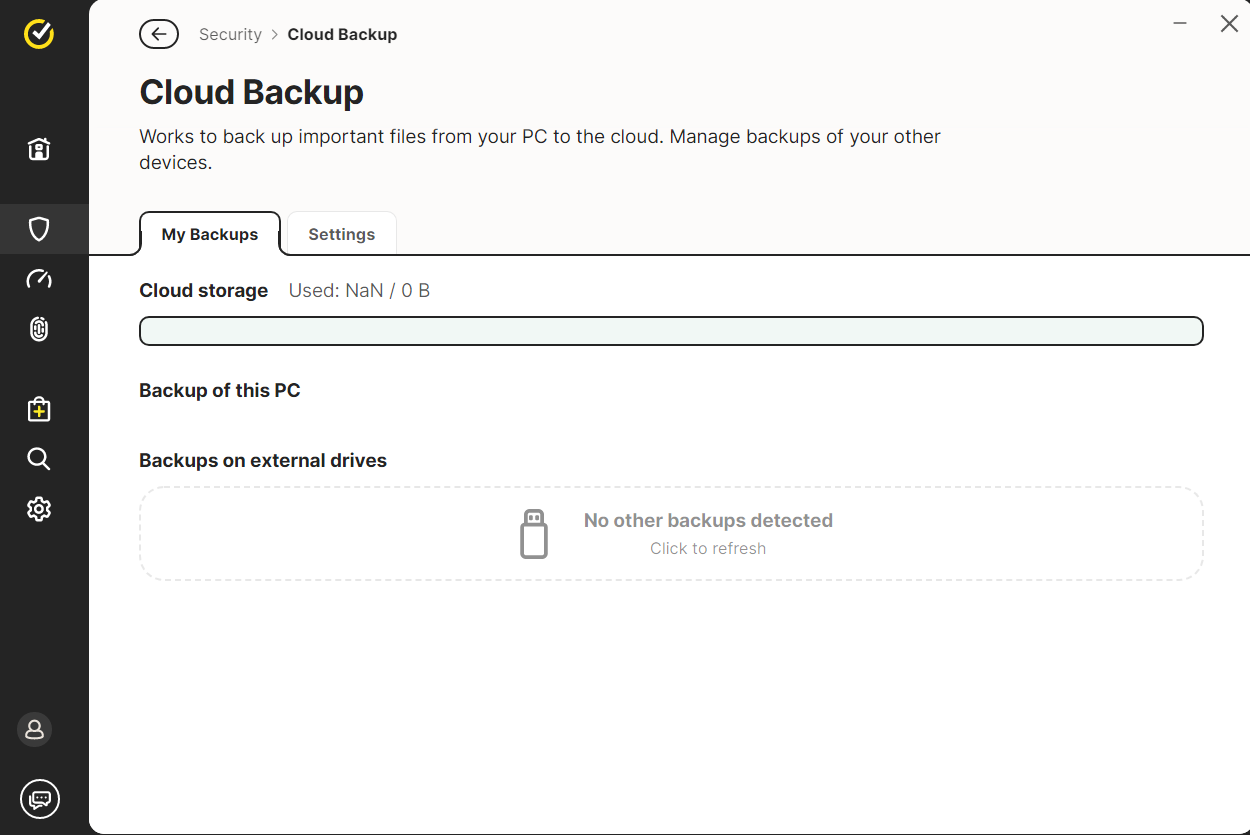The image size is (1250, 835).
Task: Click the Norton checkmark logo
Action: point(39,34)
